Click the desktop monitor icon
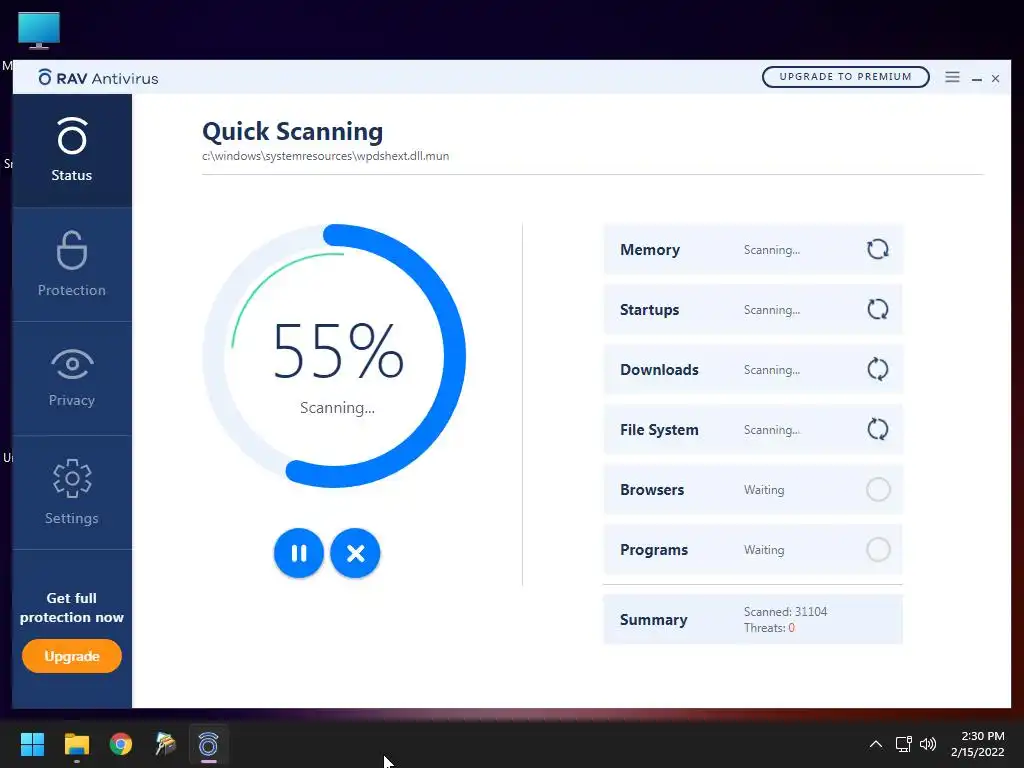Image resolution: width=1024 pixels, height=768 pixels. [39, 31]
